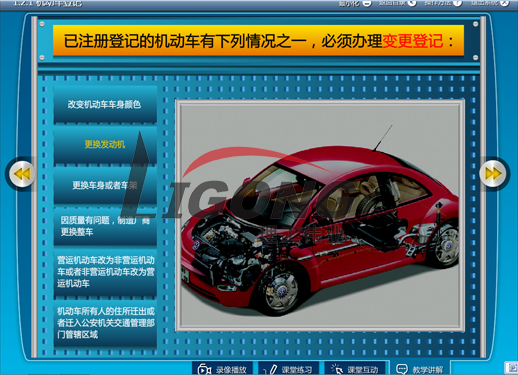Go to previous page with left arrow
Screen dimensions: 518x375
point(22,174)
